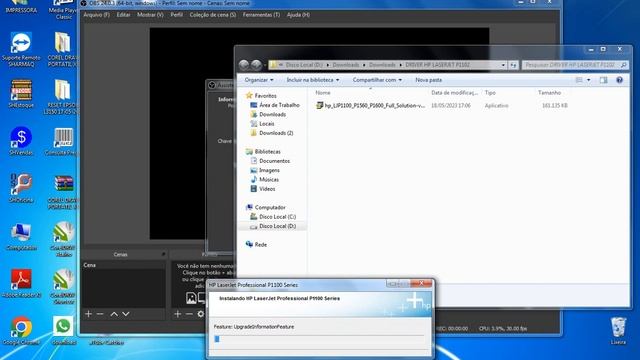Sort files by Tamanho column header
This screenshot has height=360, width=640.
tap(549, 93)
